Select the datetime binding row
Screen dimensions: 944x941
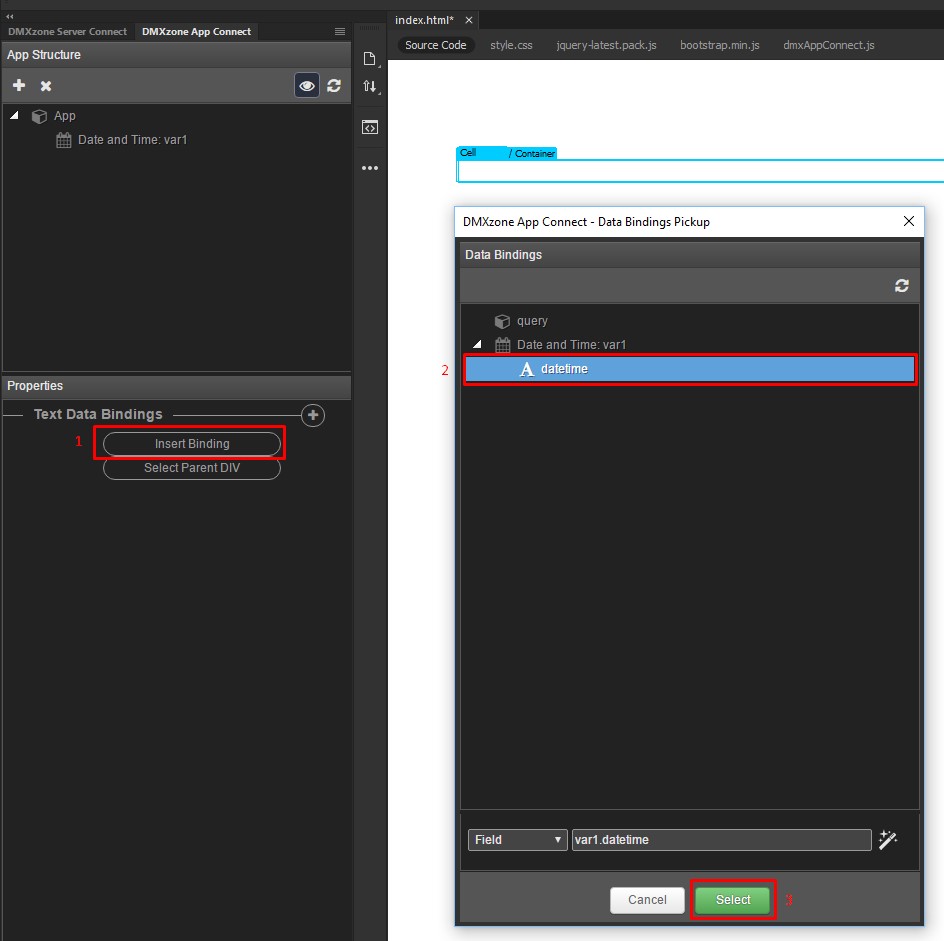690,369
